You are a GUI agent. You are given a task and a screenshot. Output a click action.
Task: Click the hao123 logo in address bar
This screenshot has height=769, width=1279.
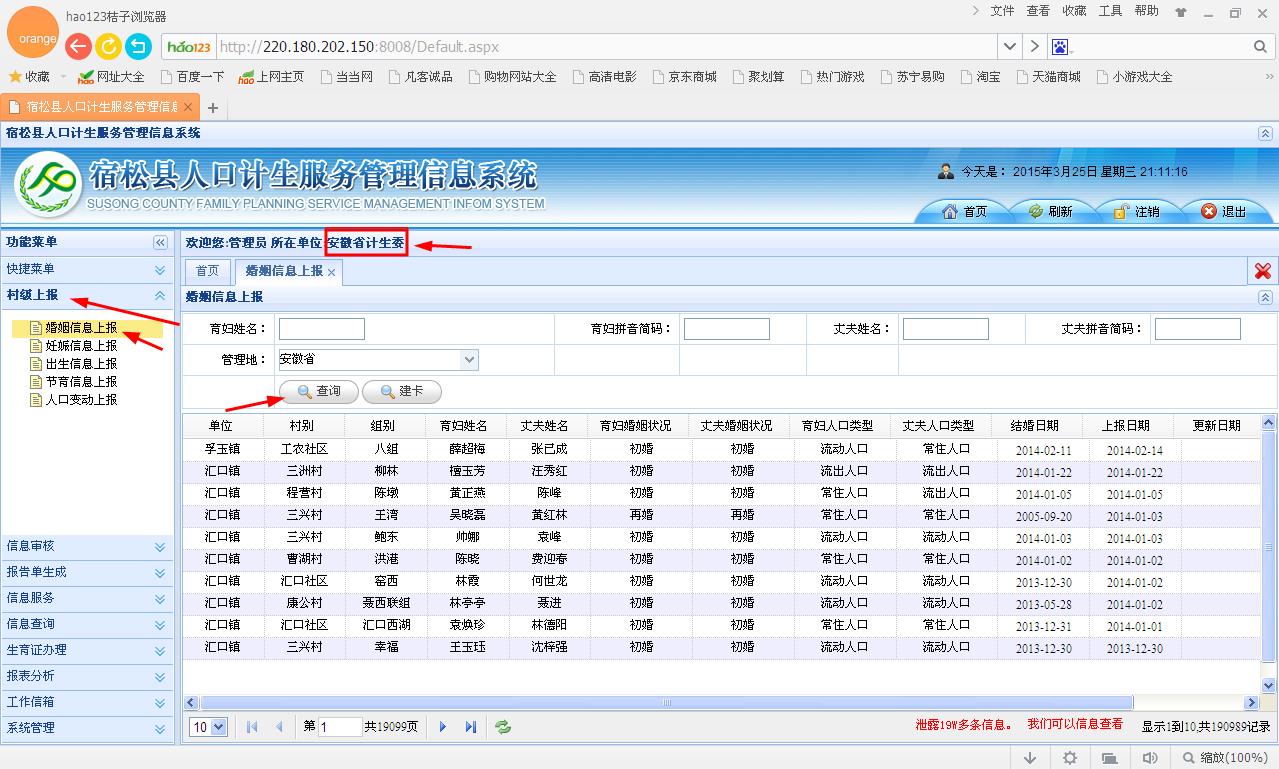click(189, 47)
